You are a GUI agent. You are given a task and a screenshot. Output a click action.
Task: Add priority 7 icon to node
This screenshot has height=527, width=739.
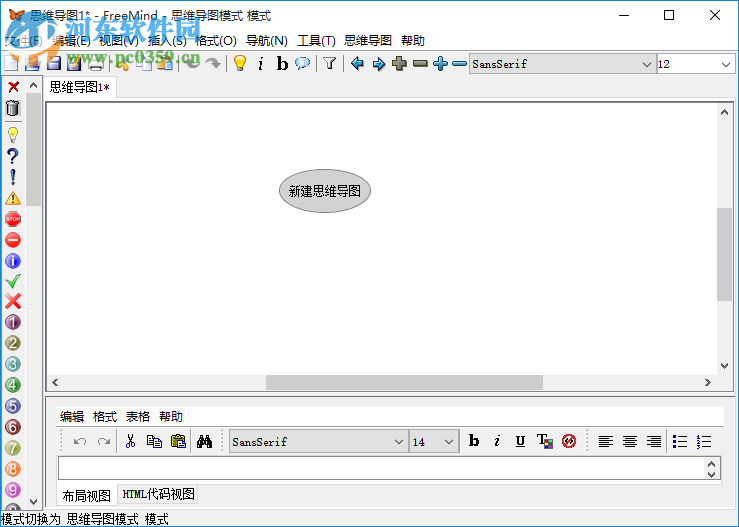[13, 448]
